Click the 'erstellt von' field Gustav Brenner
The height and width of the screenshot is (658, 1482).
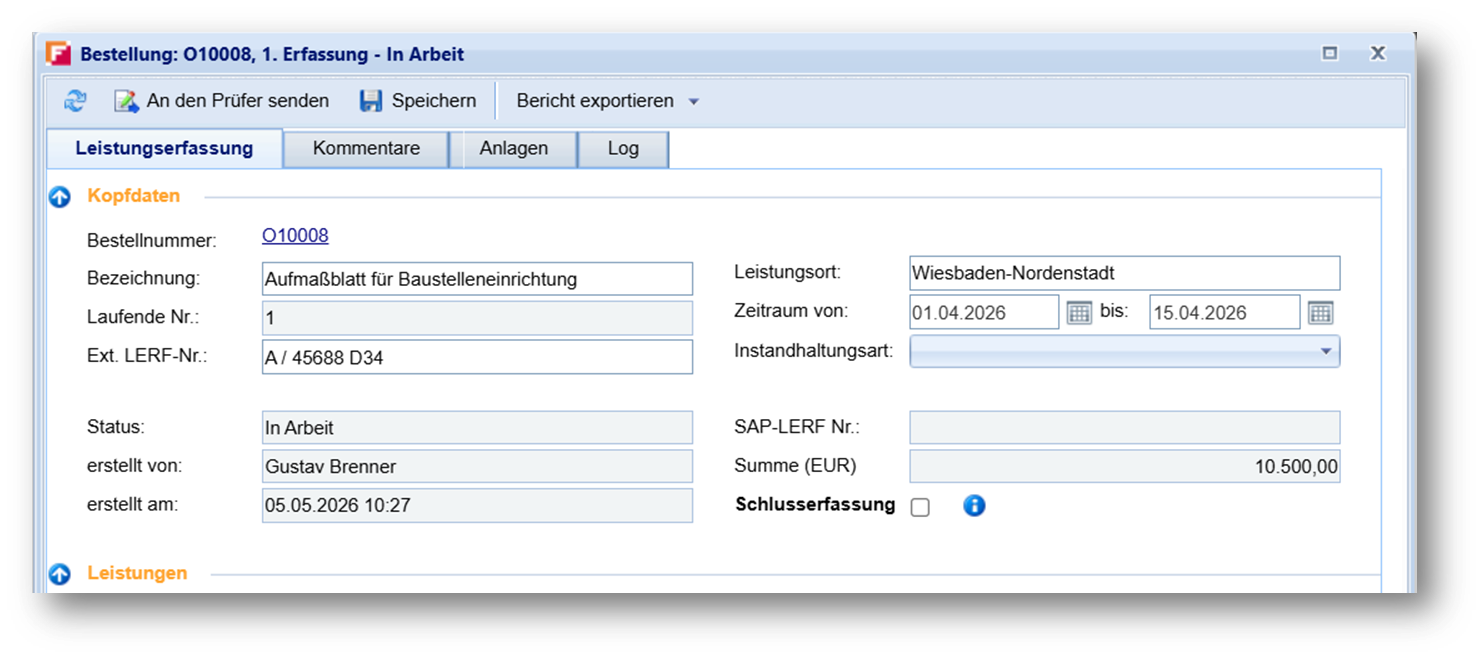pos(477,467)
